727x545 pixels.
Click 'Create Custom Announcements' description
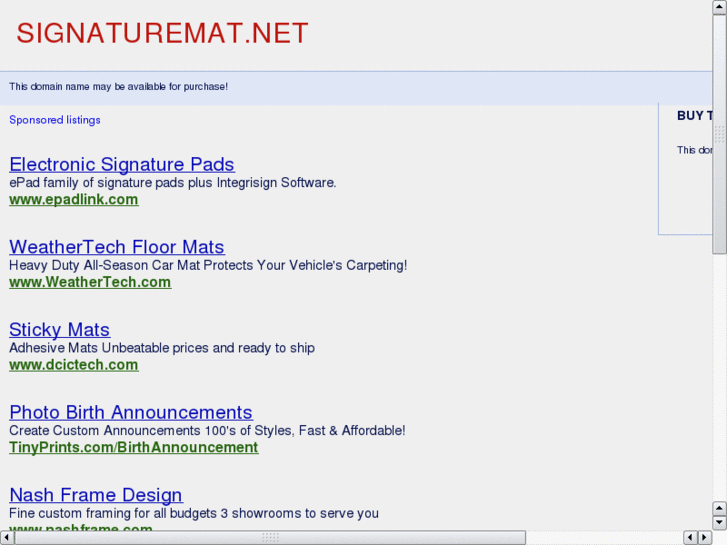tap(207, 430)
